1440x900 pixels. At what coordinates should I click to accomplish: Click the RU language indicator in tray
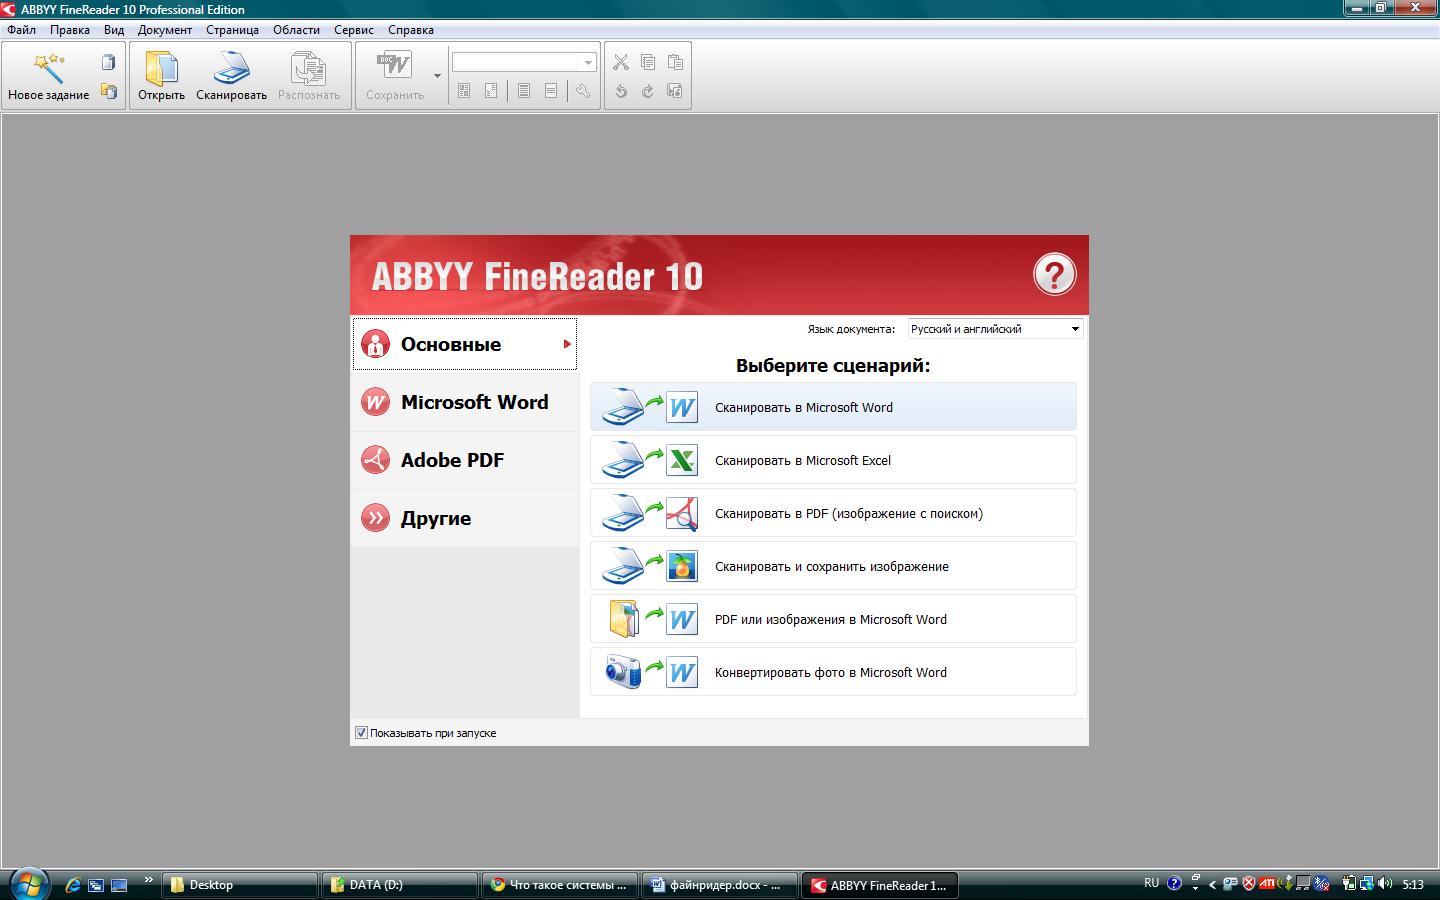pos(1151,883)
